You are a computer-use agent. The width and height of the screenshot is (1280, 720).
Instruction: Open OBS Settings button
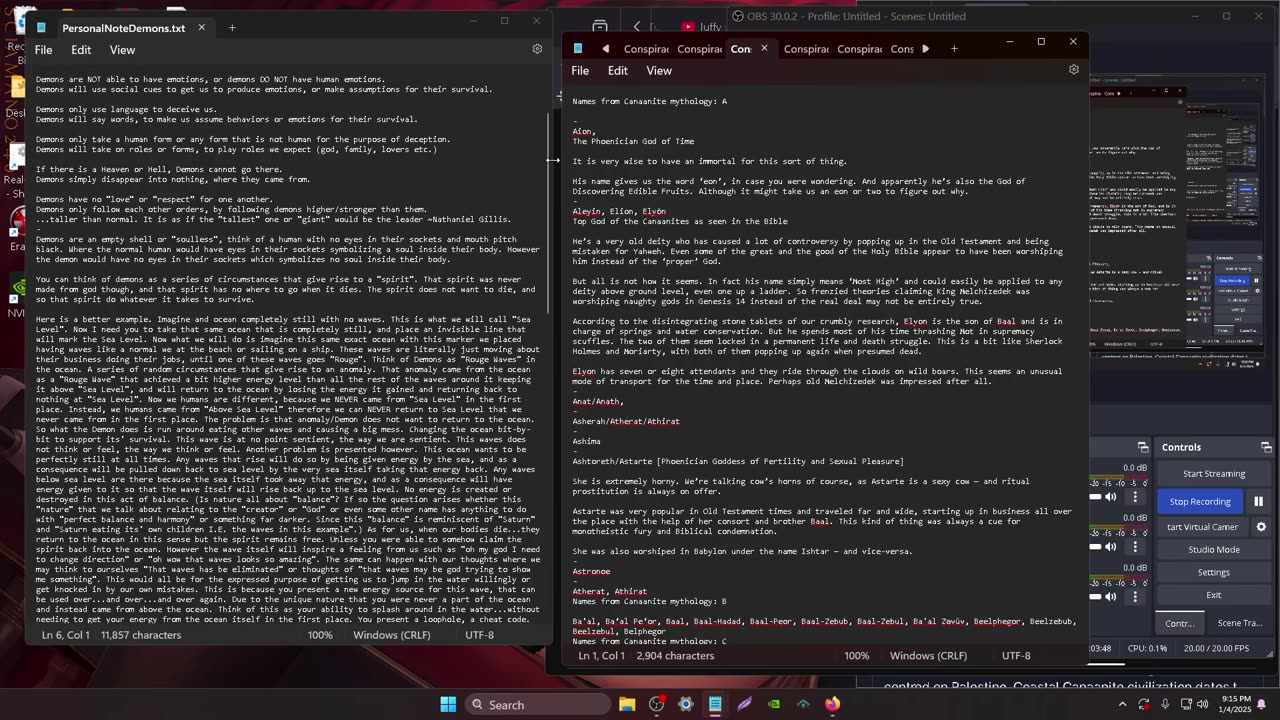1214,573
